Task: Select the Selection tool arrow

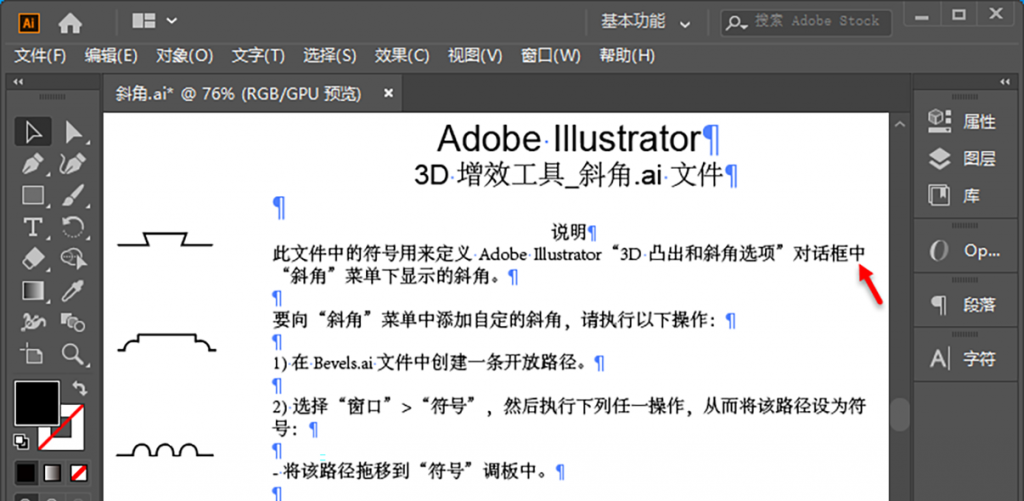Action: click(33, 132)
